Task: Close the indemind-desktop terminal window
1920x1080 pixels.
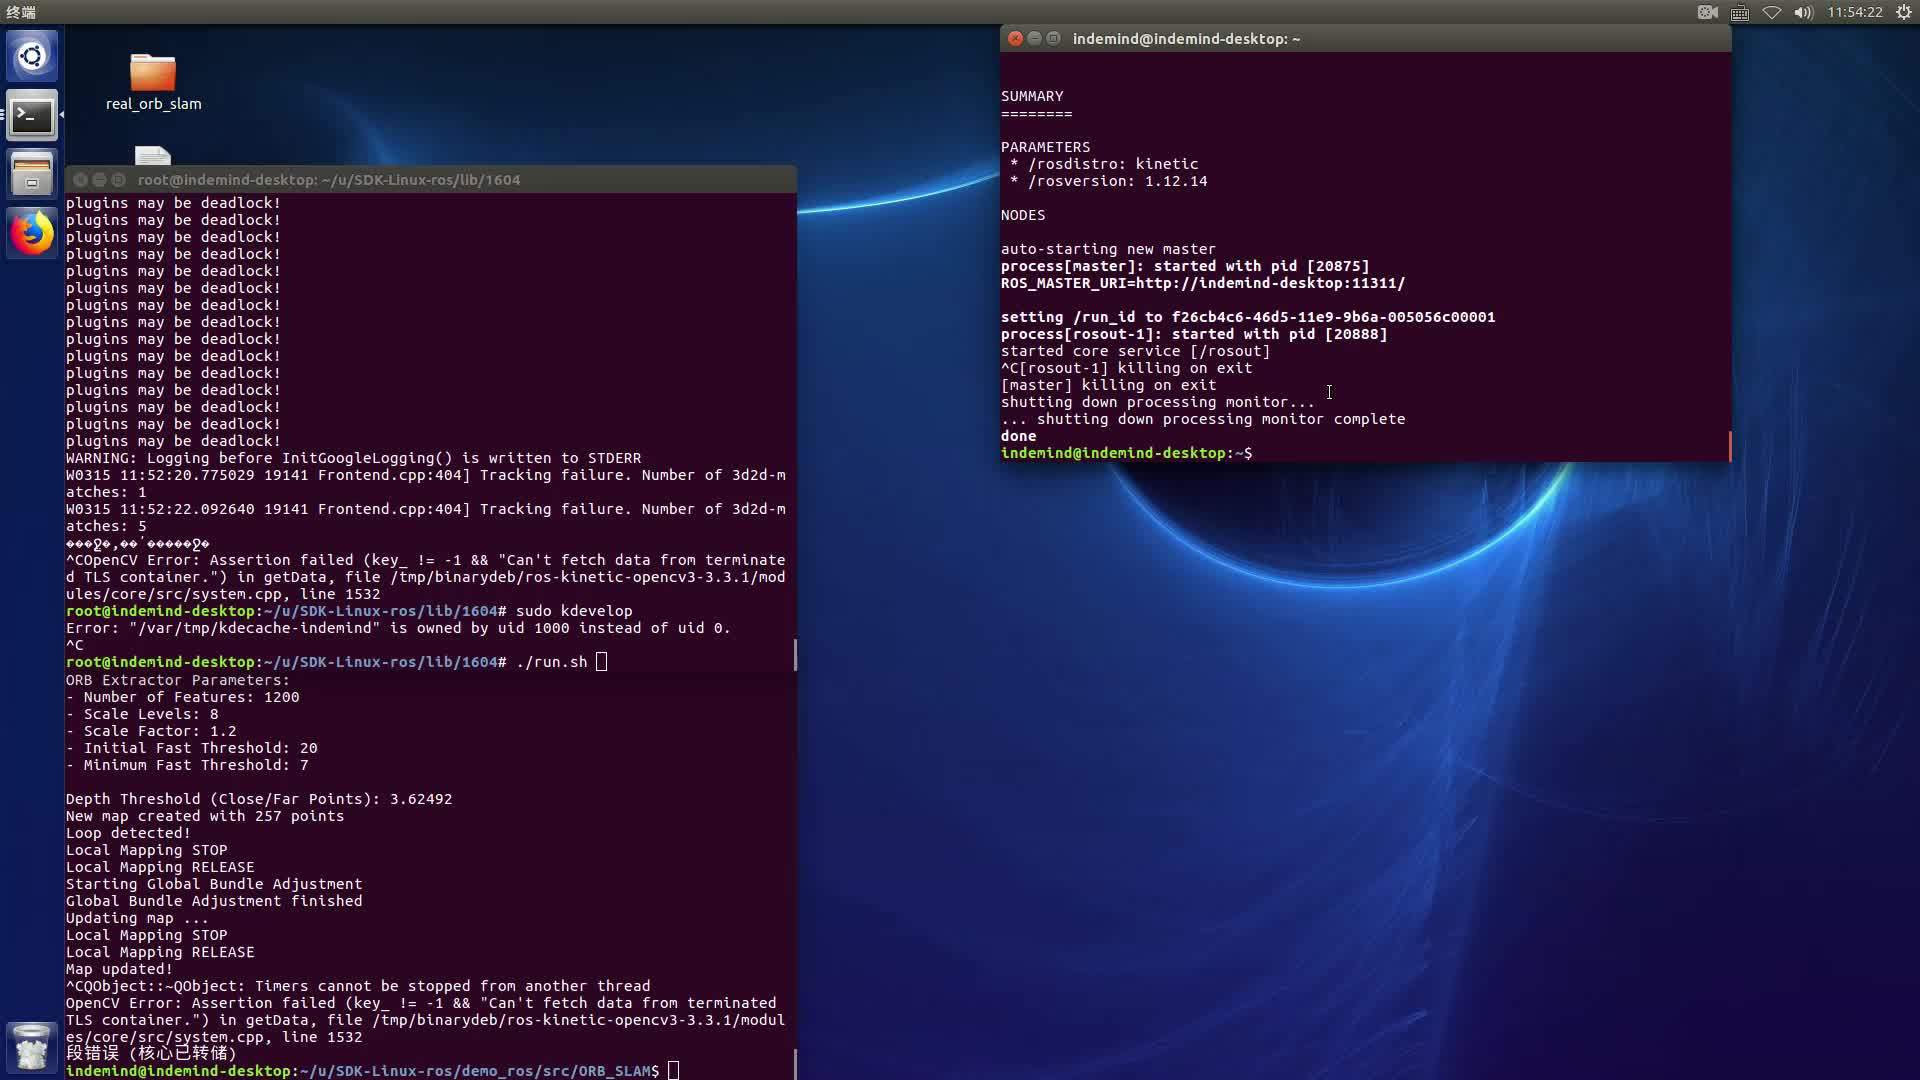Action: (x=1015, y=38)
